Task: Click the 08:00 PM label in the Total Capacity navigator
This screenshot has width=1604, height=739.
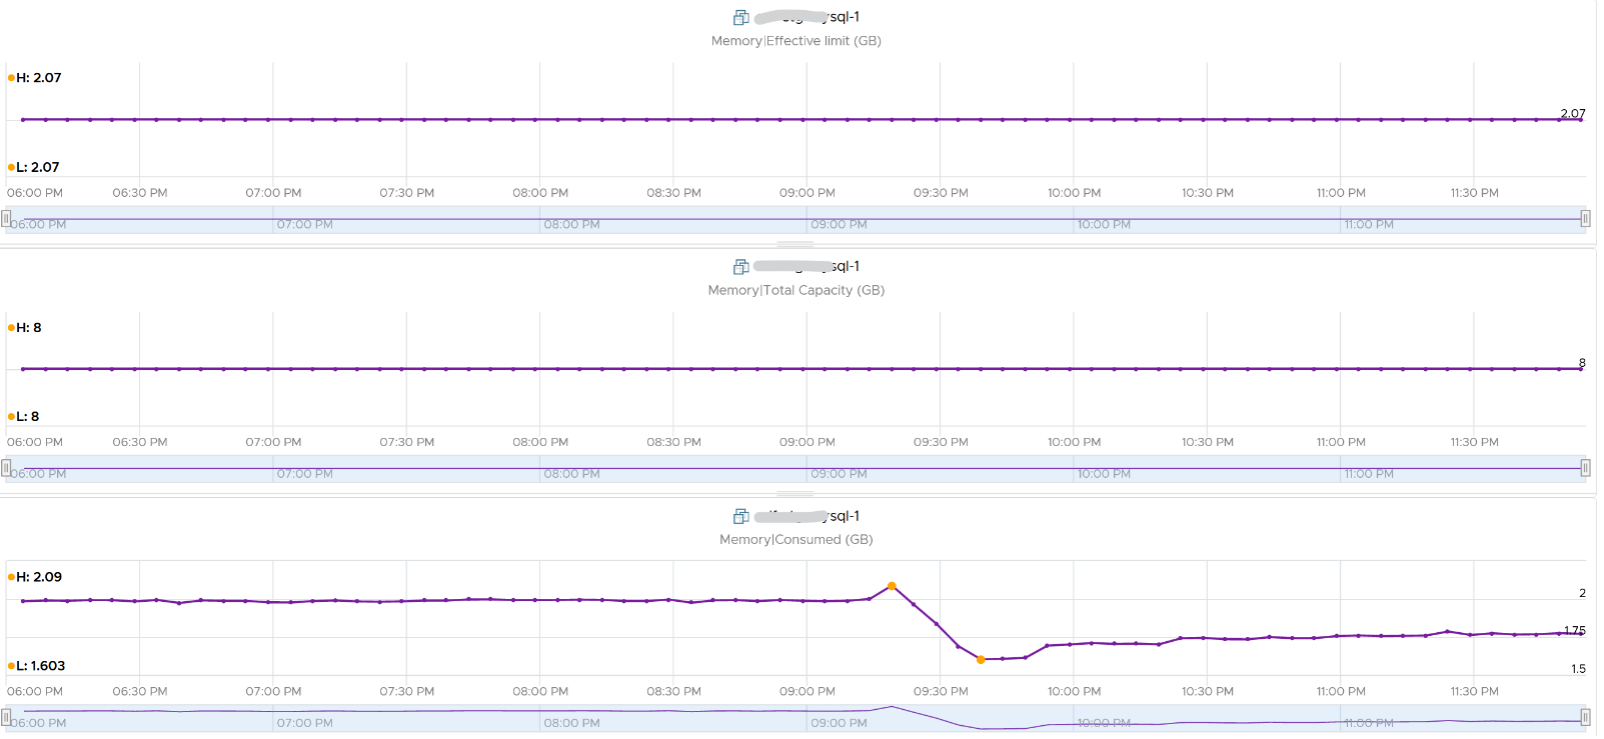Action: tap(572, 474)
